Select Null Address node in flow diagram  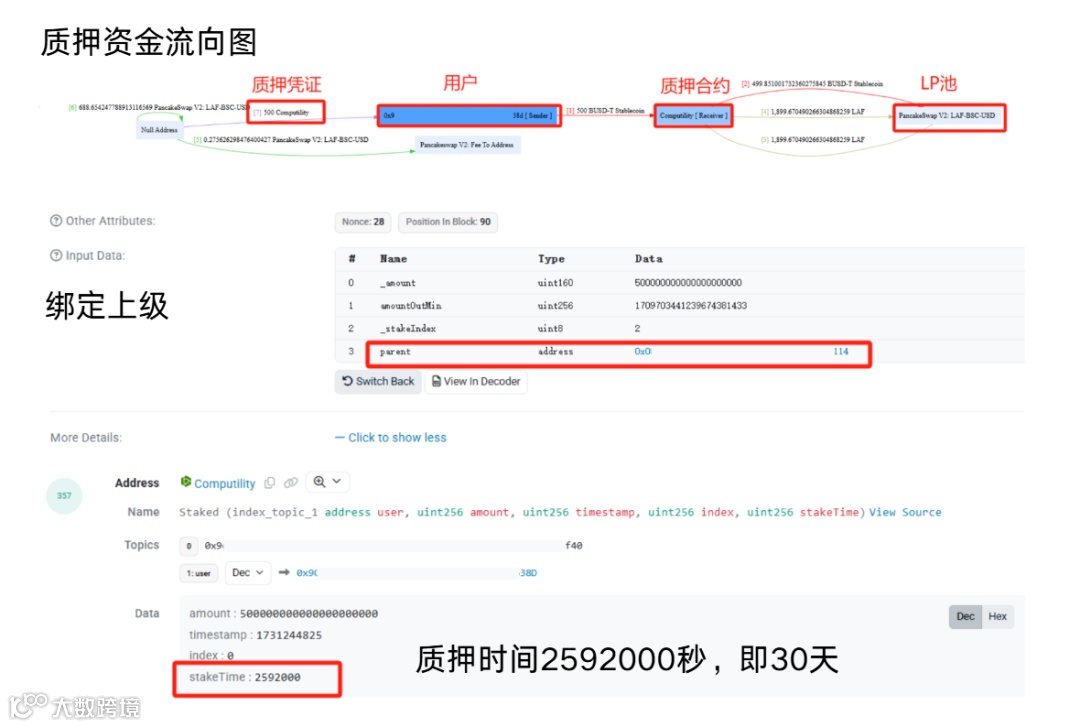159,130
